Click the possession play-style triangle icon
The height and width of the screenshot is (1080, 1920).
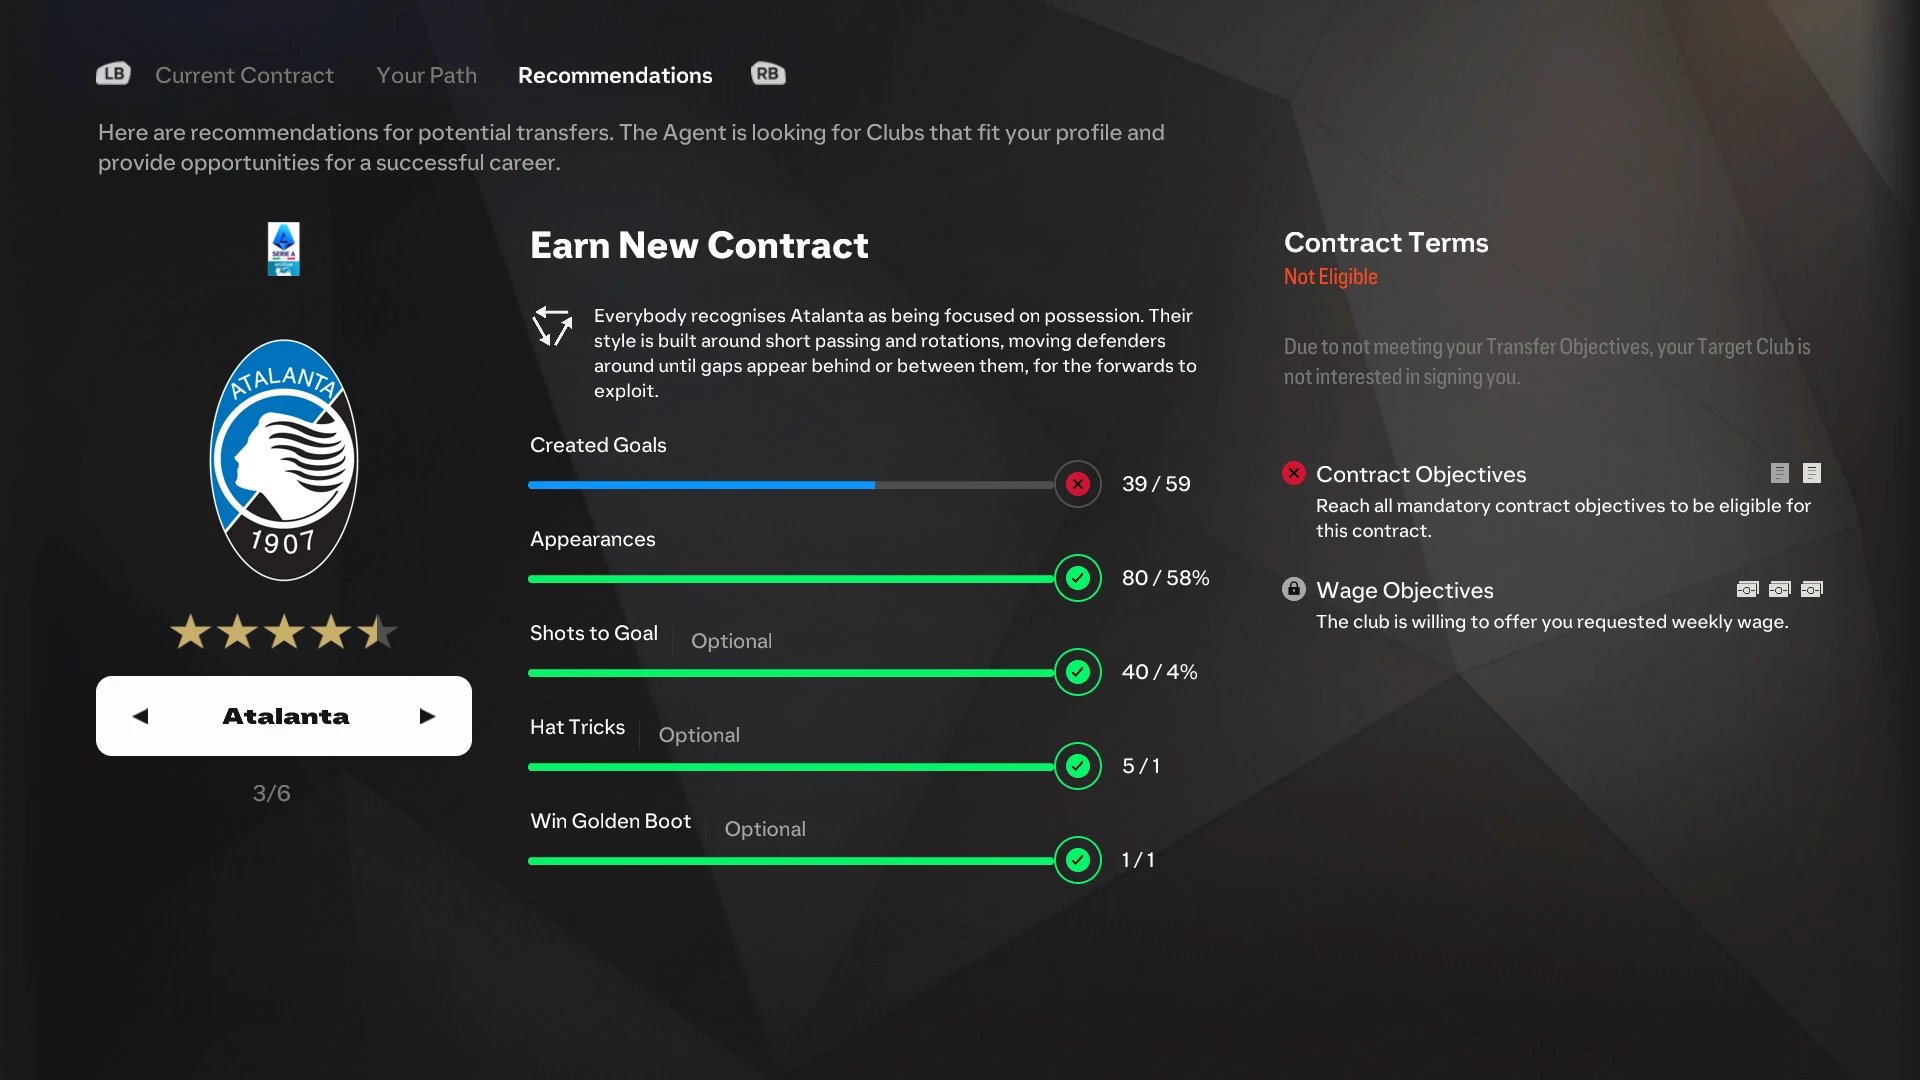coord(552,326)
